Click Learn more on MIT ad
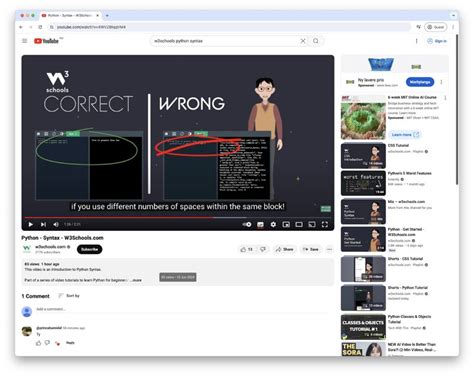The height and width of the screenshot is (376, 474). [405, 135]
